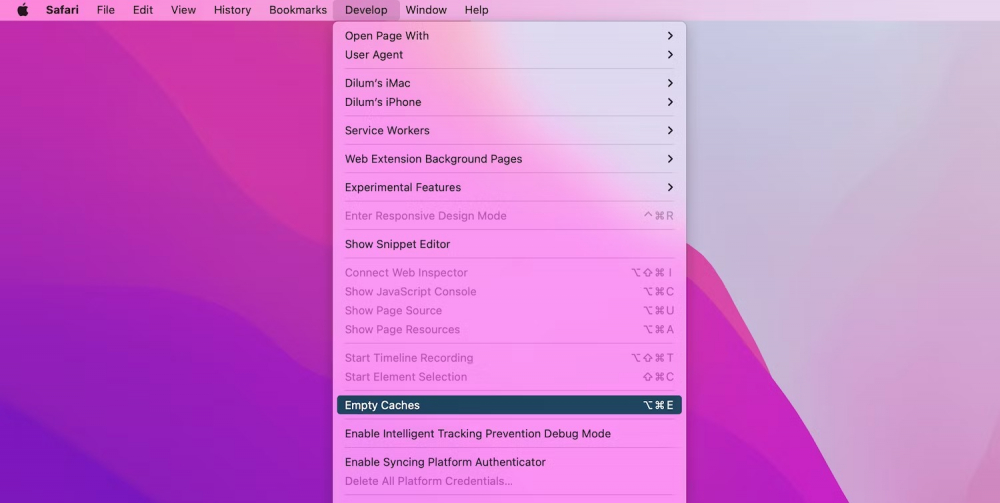Image resolution: width=1000 pixels, height=503 pixels.
Task: Open the File menu
Action: click(106, 10)
